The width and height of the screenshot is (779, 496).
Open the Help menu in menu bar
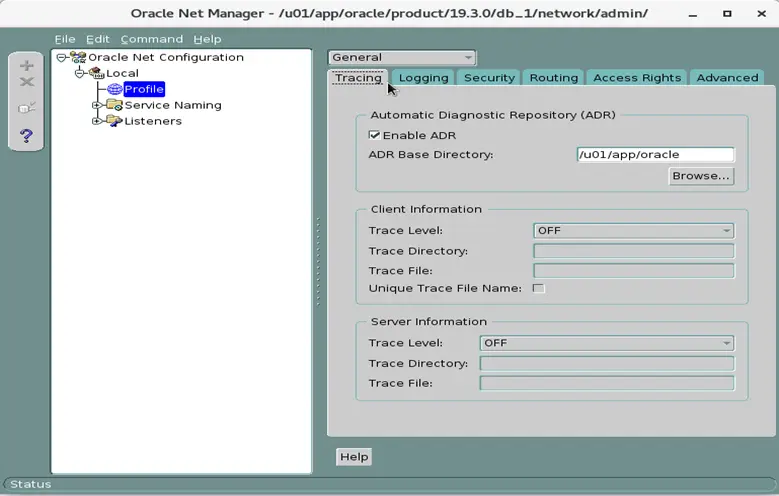pos(207,39)
